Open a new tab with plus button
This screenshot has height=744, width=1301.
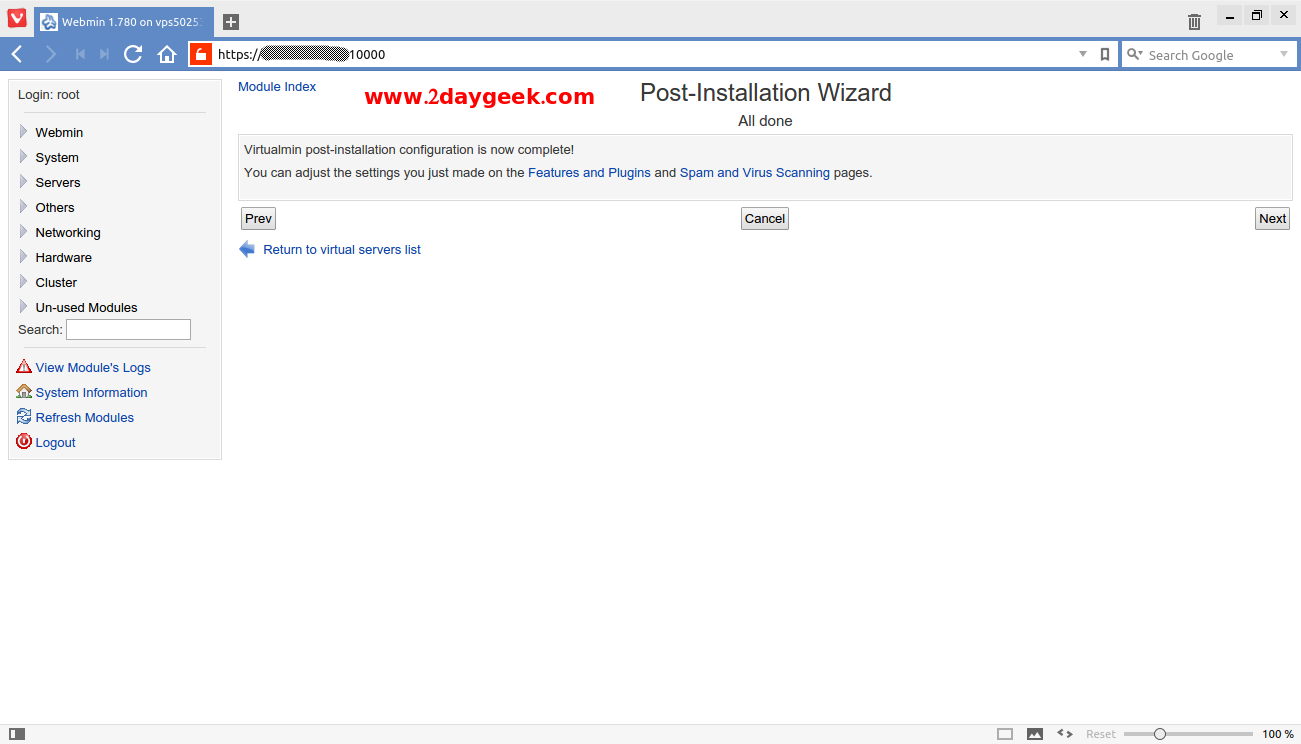pos(231,22)
